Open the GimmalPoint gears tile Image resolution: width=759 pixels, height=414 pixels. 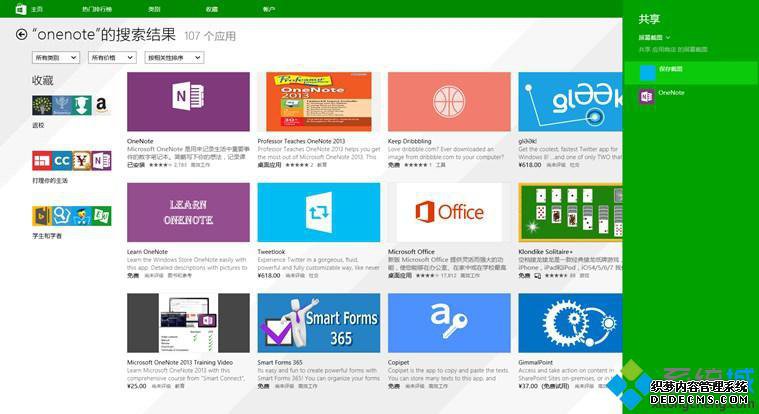coord(570,322)
